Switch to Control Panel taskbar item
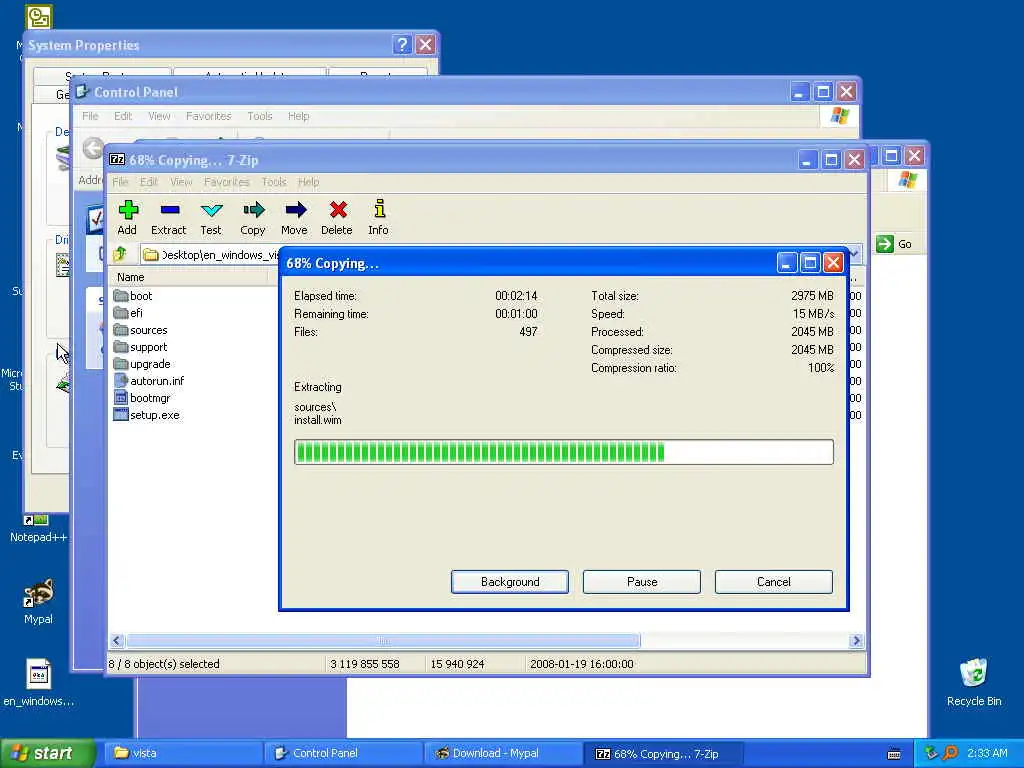This screenshot has height=768, width=1024. [x=344, y=753]
